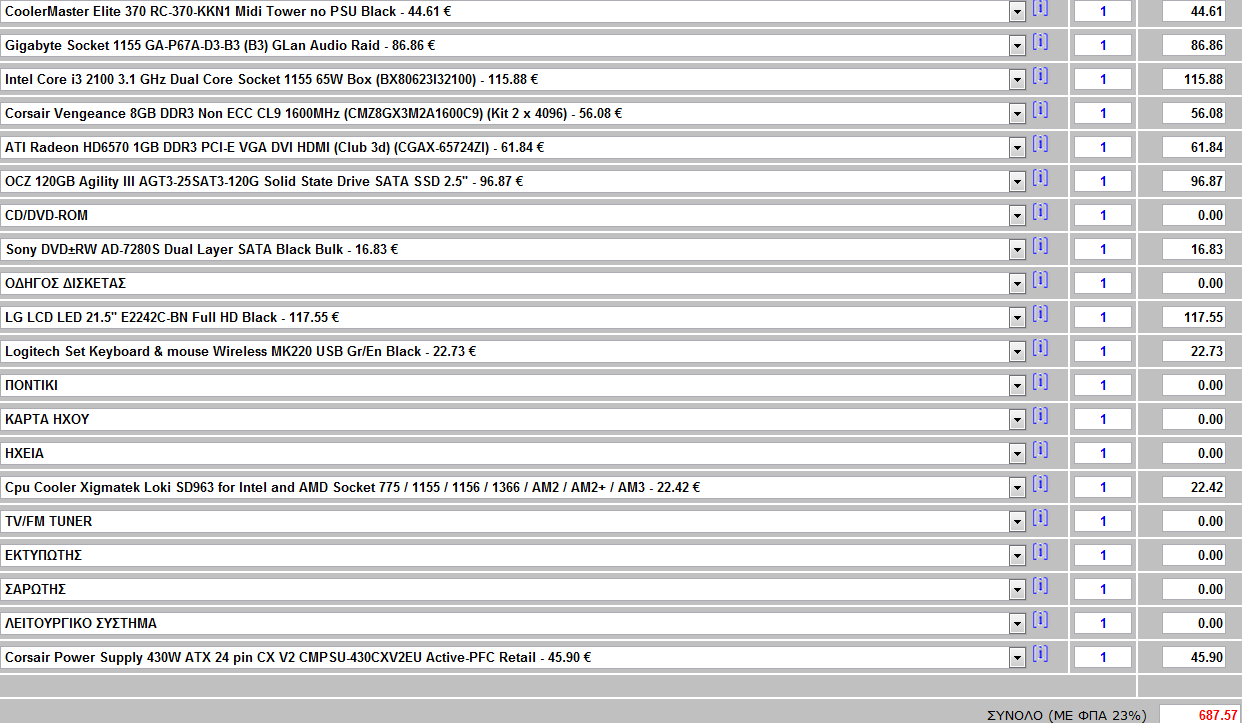Open info icon for OCZ 120GB Agility III
This screenshot has height=723, width=1242.
(1040, 178)
